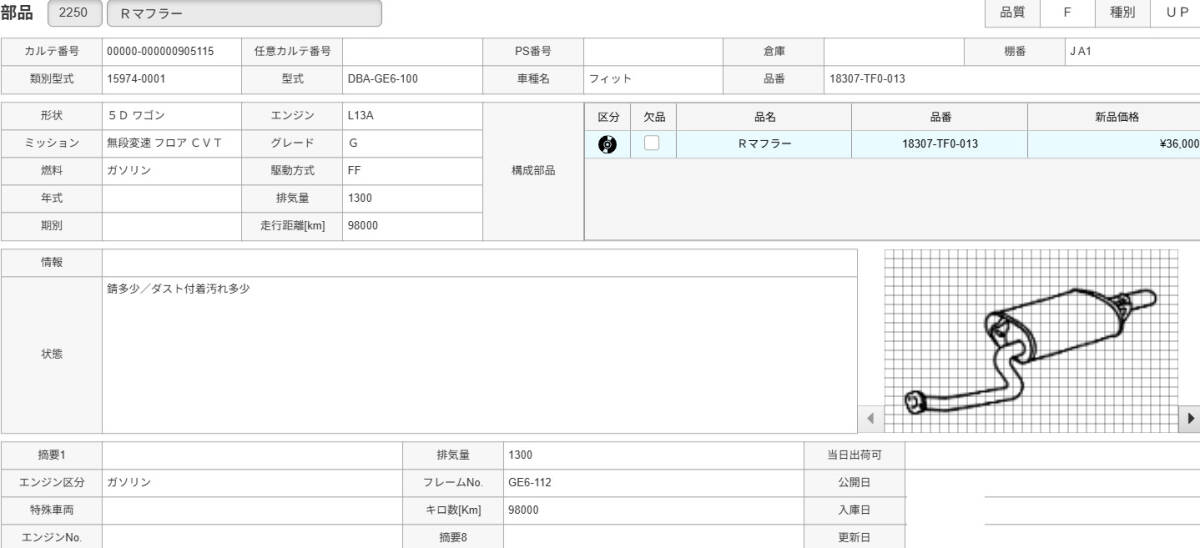Select the 品質 value F
Image resolution: width=1200 pixels, height=548 pixels.
point(1067,13)
